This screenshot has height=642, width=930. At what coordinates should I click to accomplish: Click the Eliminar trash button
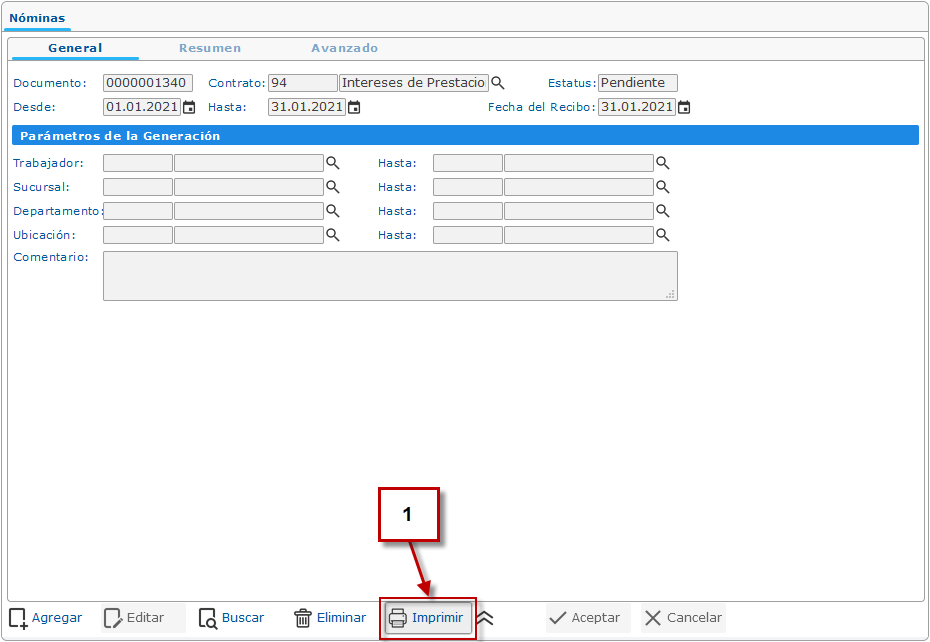tap(330, 618)
